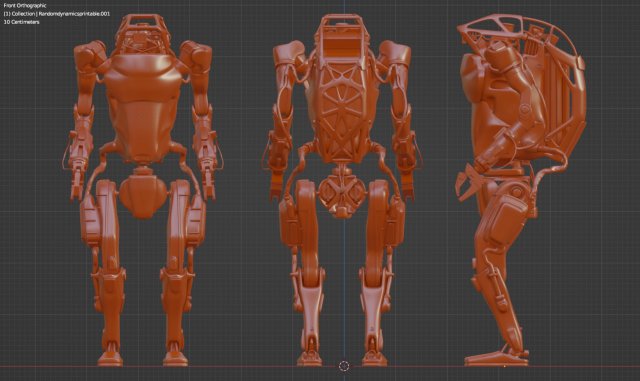Image resolution: width=640 pixels, height=381 pixels.
Task: Click the 3D cursor on the ground line
Action: [344, 366]
